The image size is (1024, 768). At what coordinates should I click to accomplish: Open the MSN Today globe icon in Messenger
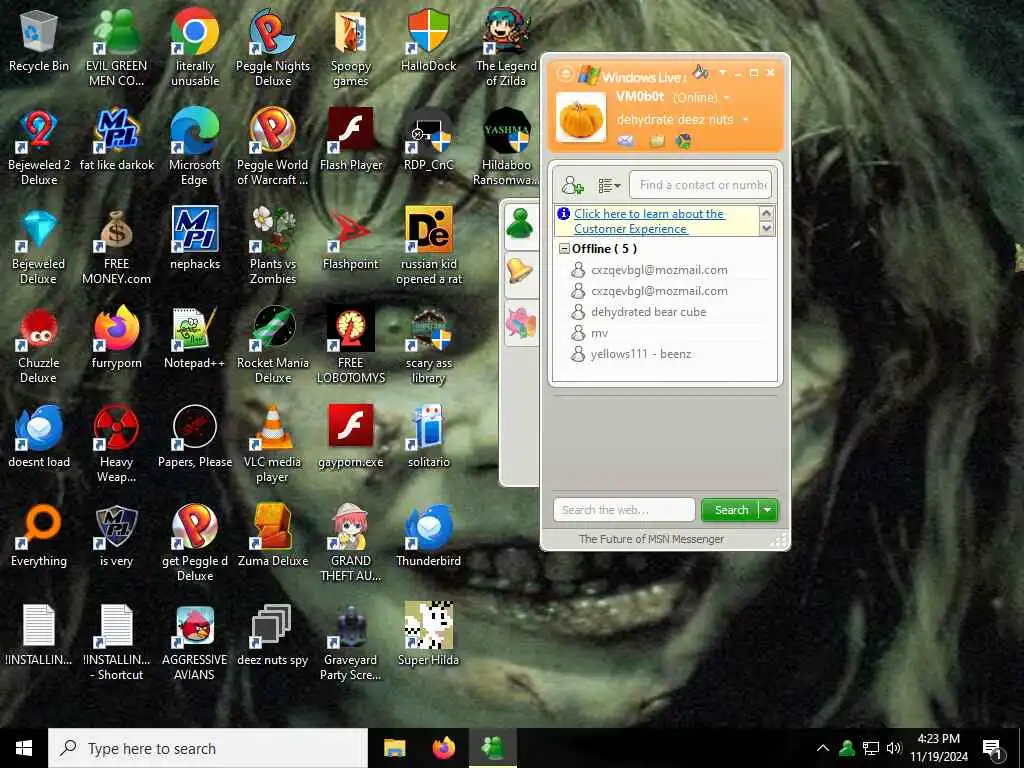pyautogui.click(x=683, y=140)
